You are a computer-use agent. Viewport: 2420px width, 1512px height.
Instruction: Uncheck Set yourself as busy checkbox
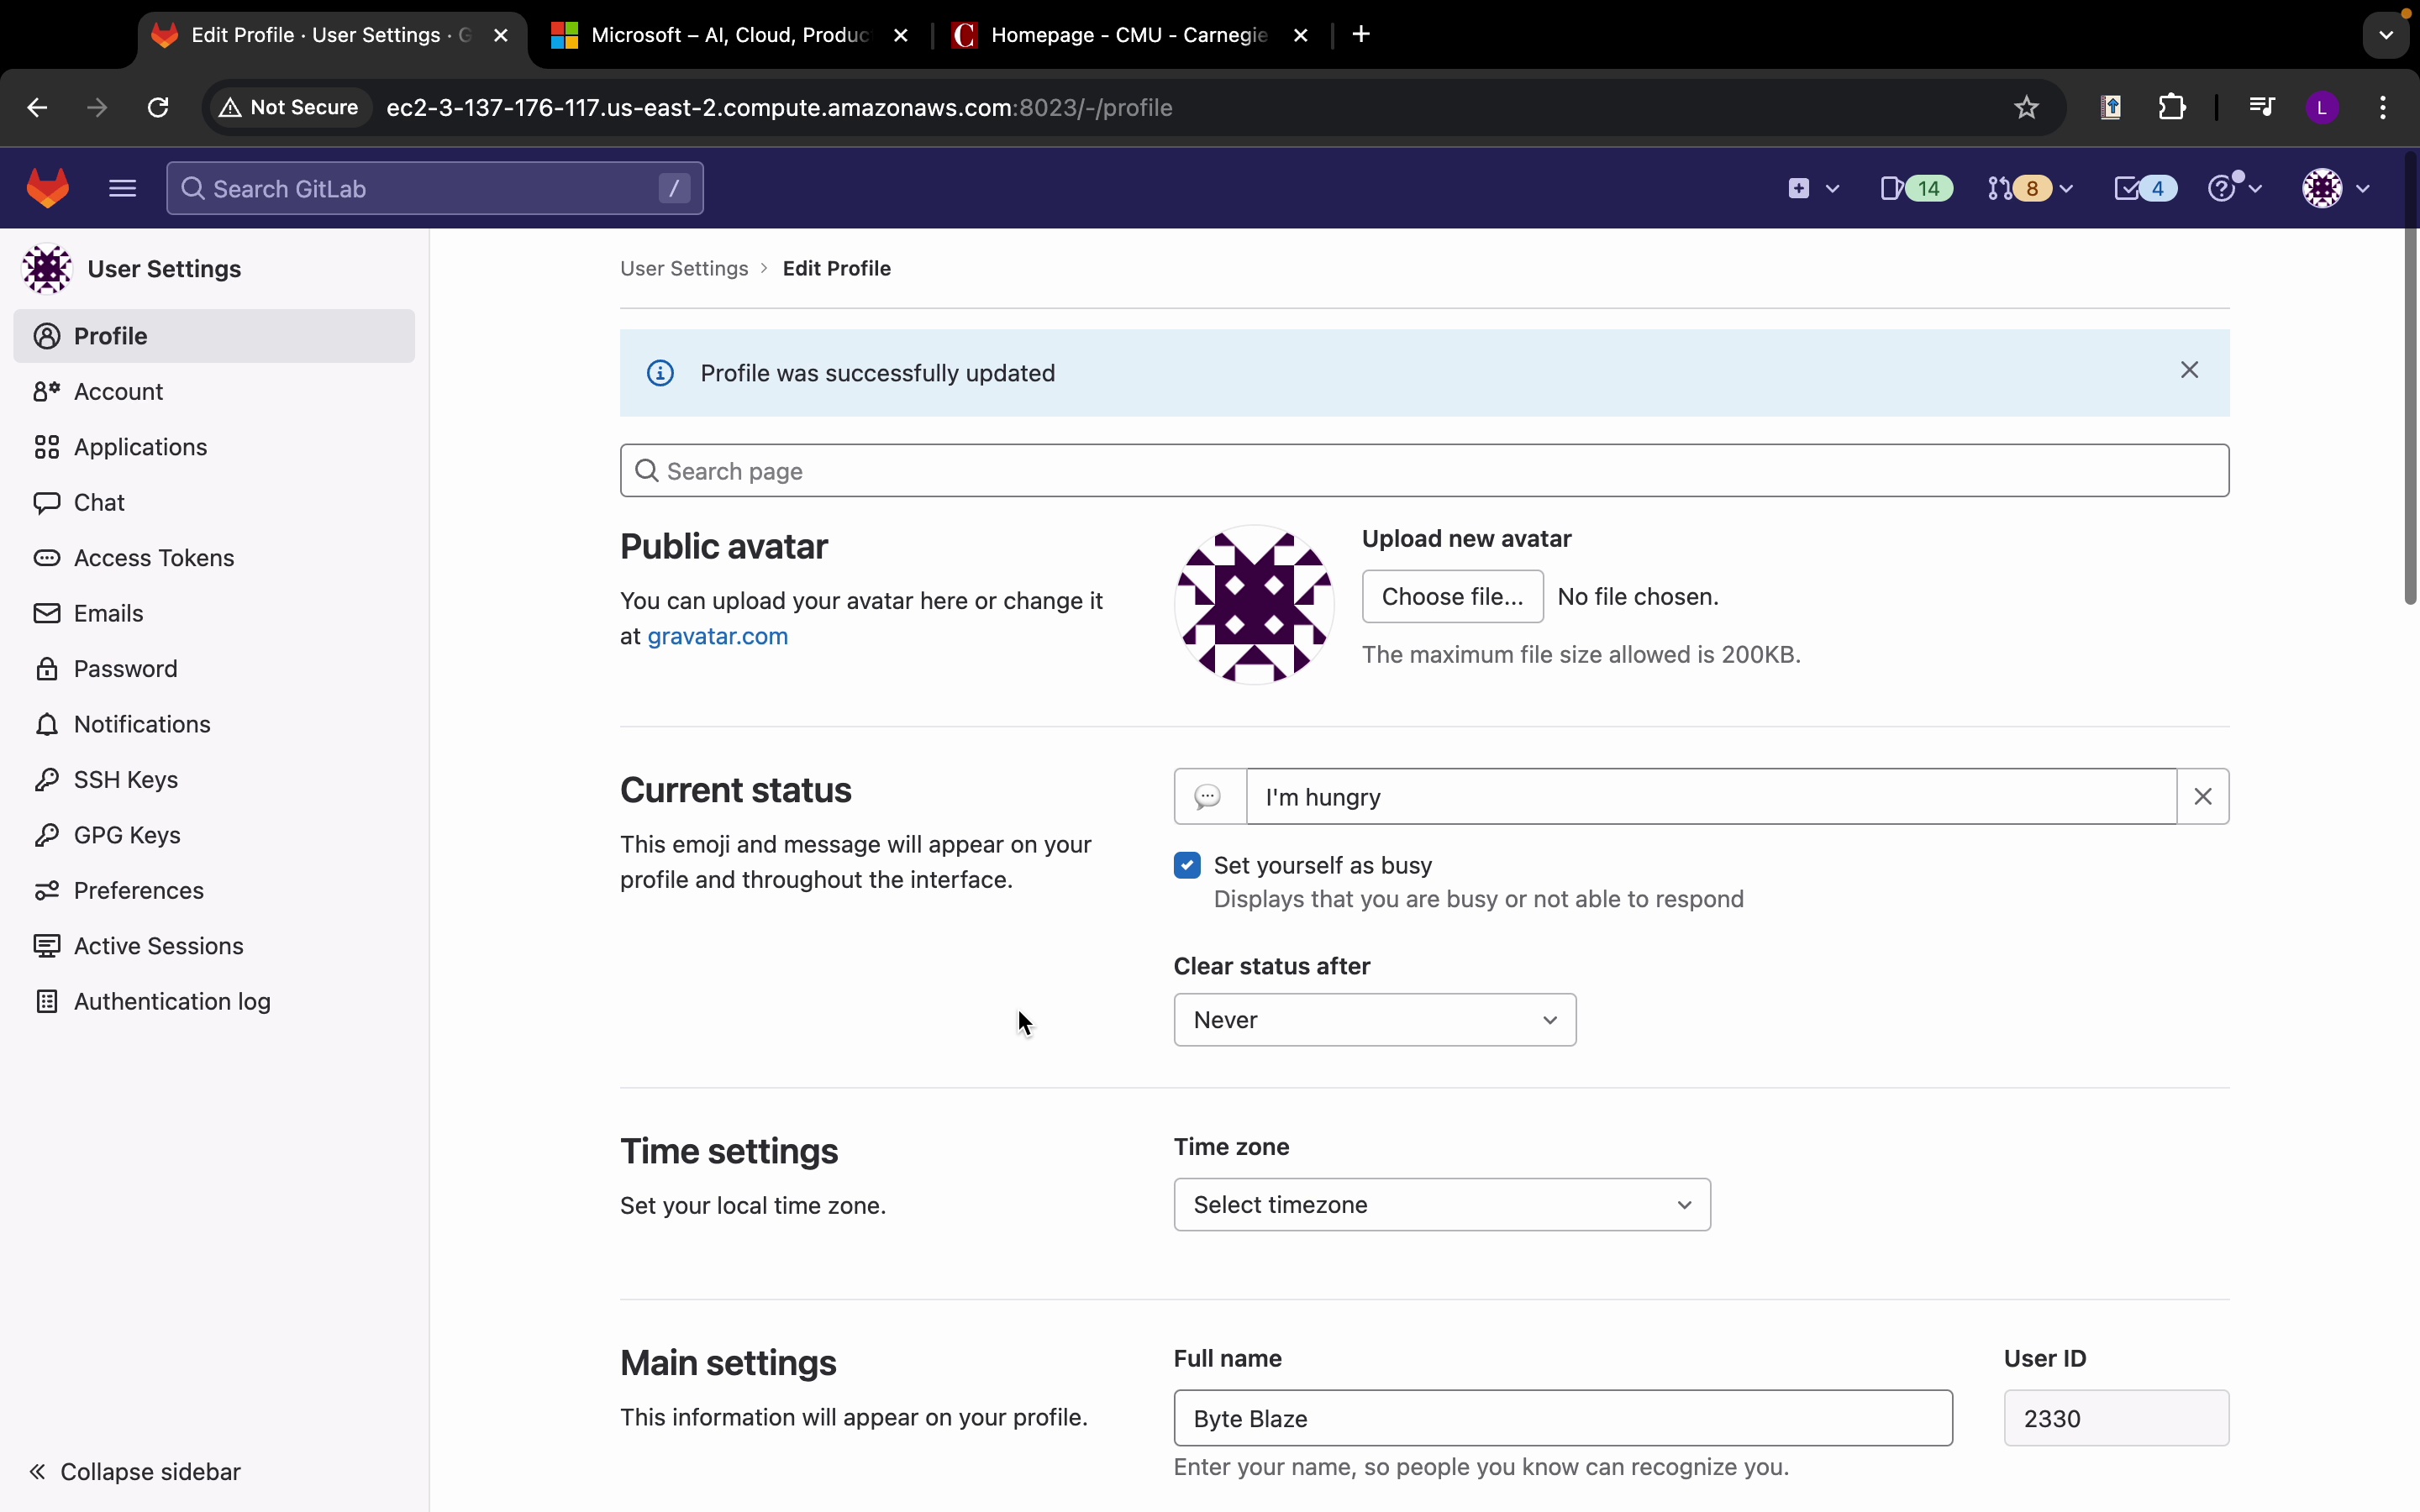click(x=1187, y=865)
